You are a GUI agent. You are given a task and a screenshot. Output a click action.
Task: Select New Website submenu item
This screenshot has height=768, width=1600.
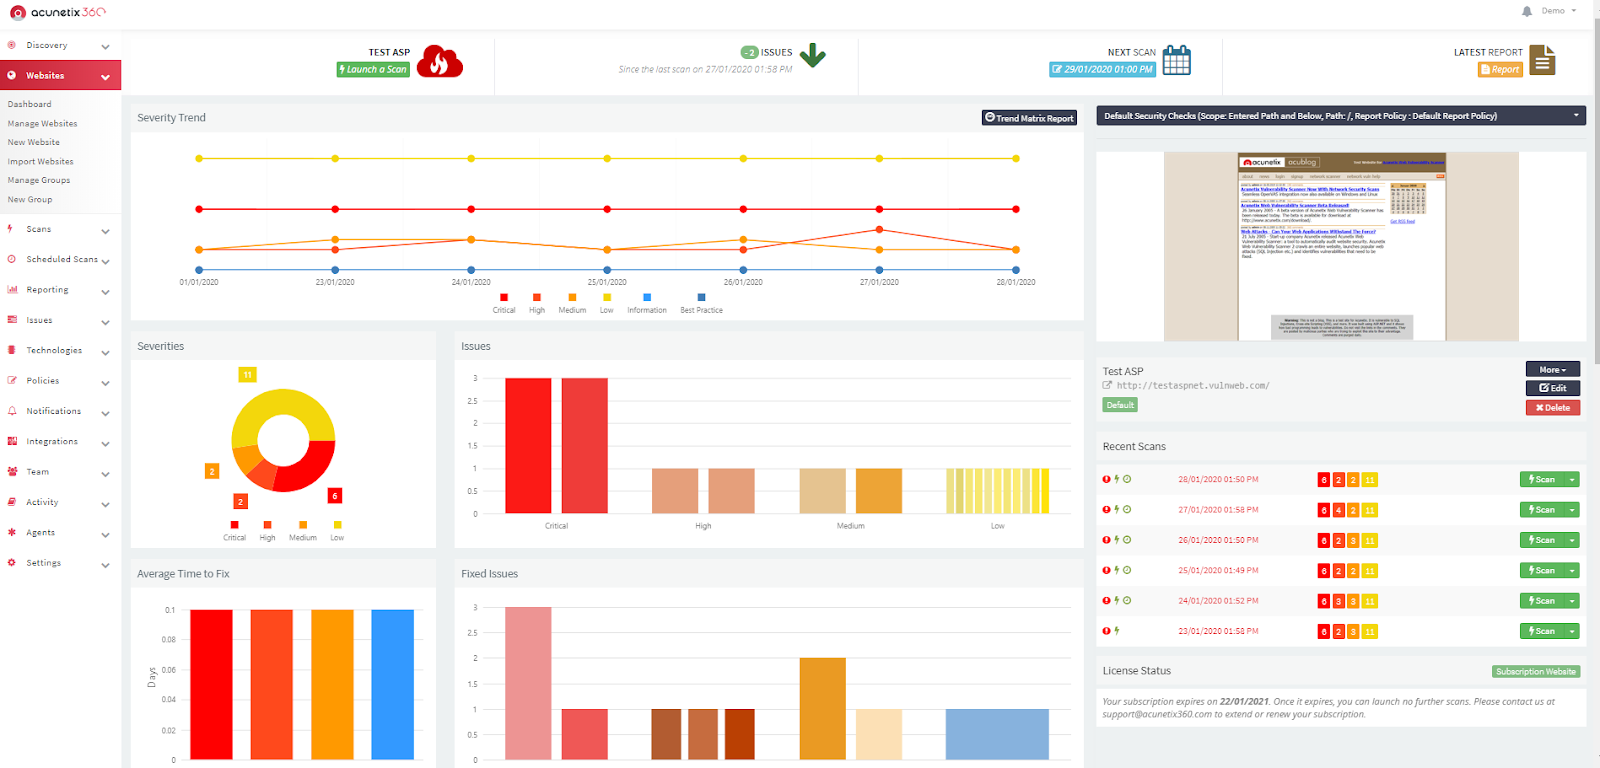pos(33,142)
